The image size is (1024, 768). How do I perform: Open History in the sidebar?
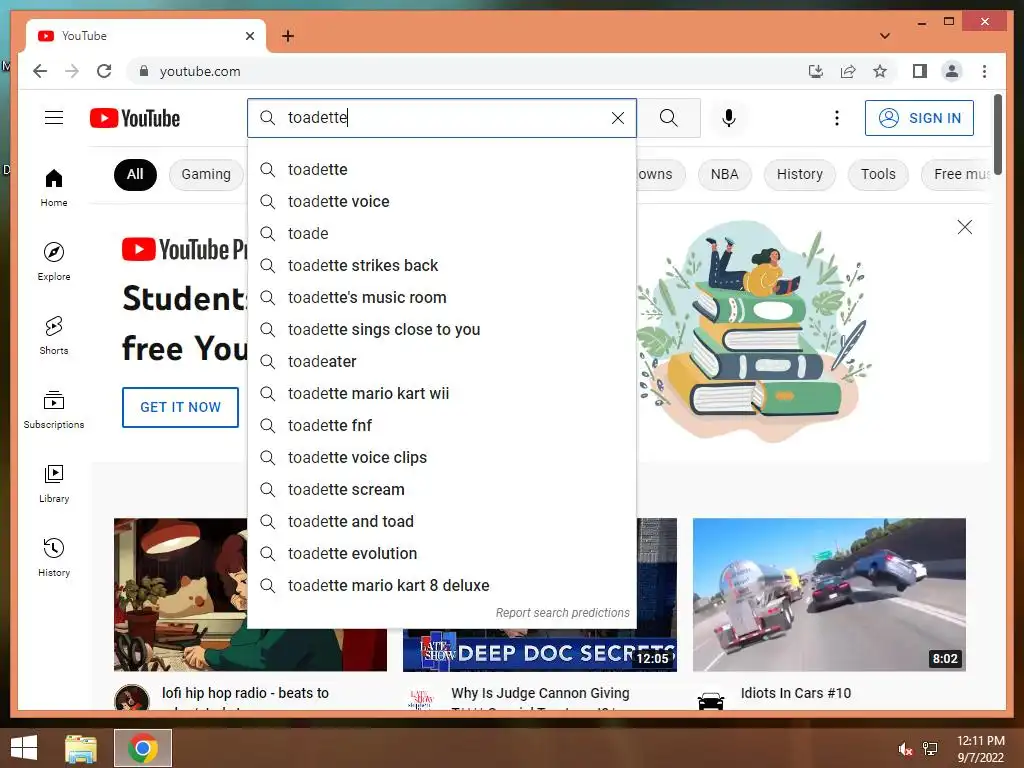54,557
